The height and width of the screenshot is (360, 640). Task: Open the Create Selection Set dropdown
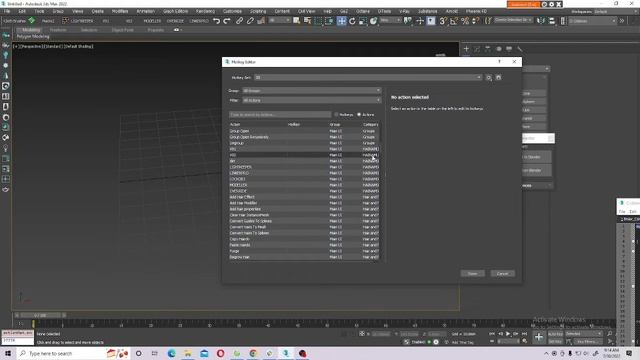pyautogui.click(x=513, y=20)
